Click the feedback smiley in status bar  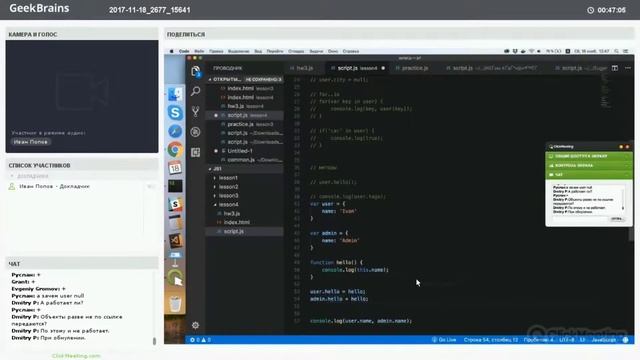625,340
